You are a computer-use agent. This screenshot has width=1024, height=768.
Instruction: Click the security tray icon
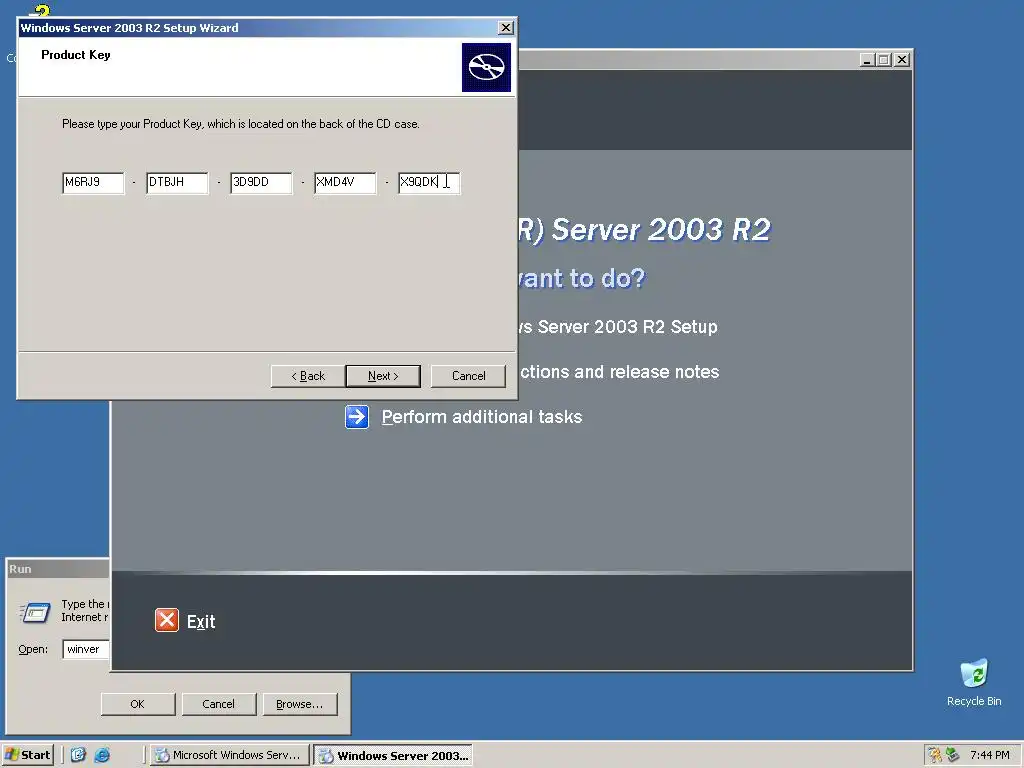point(935,755)
